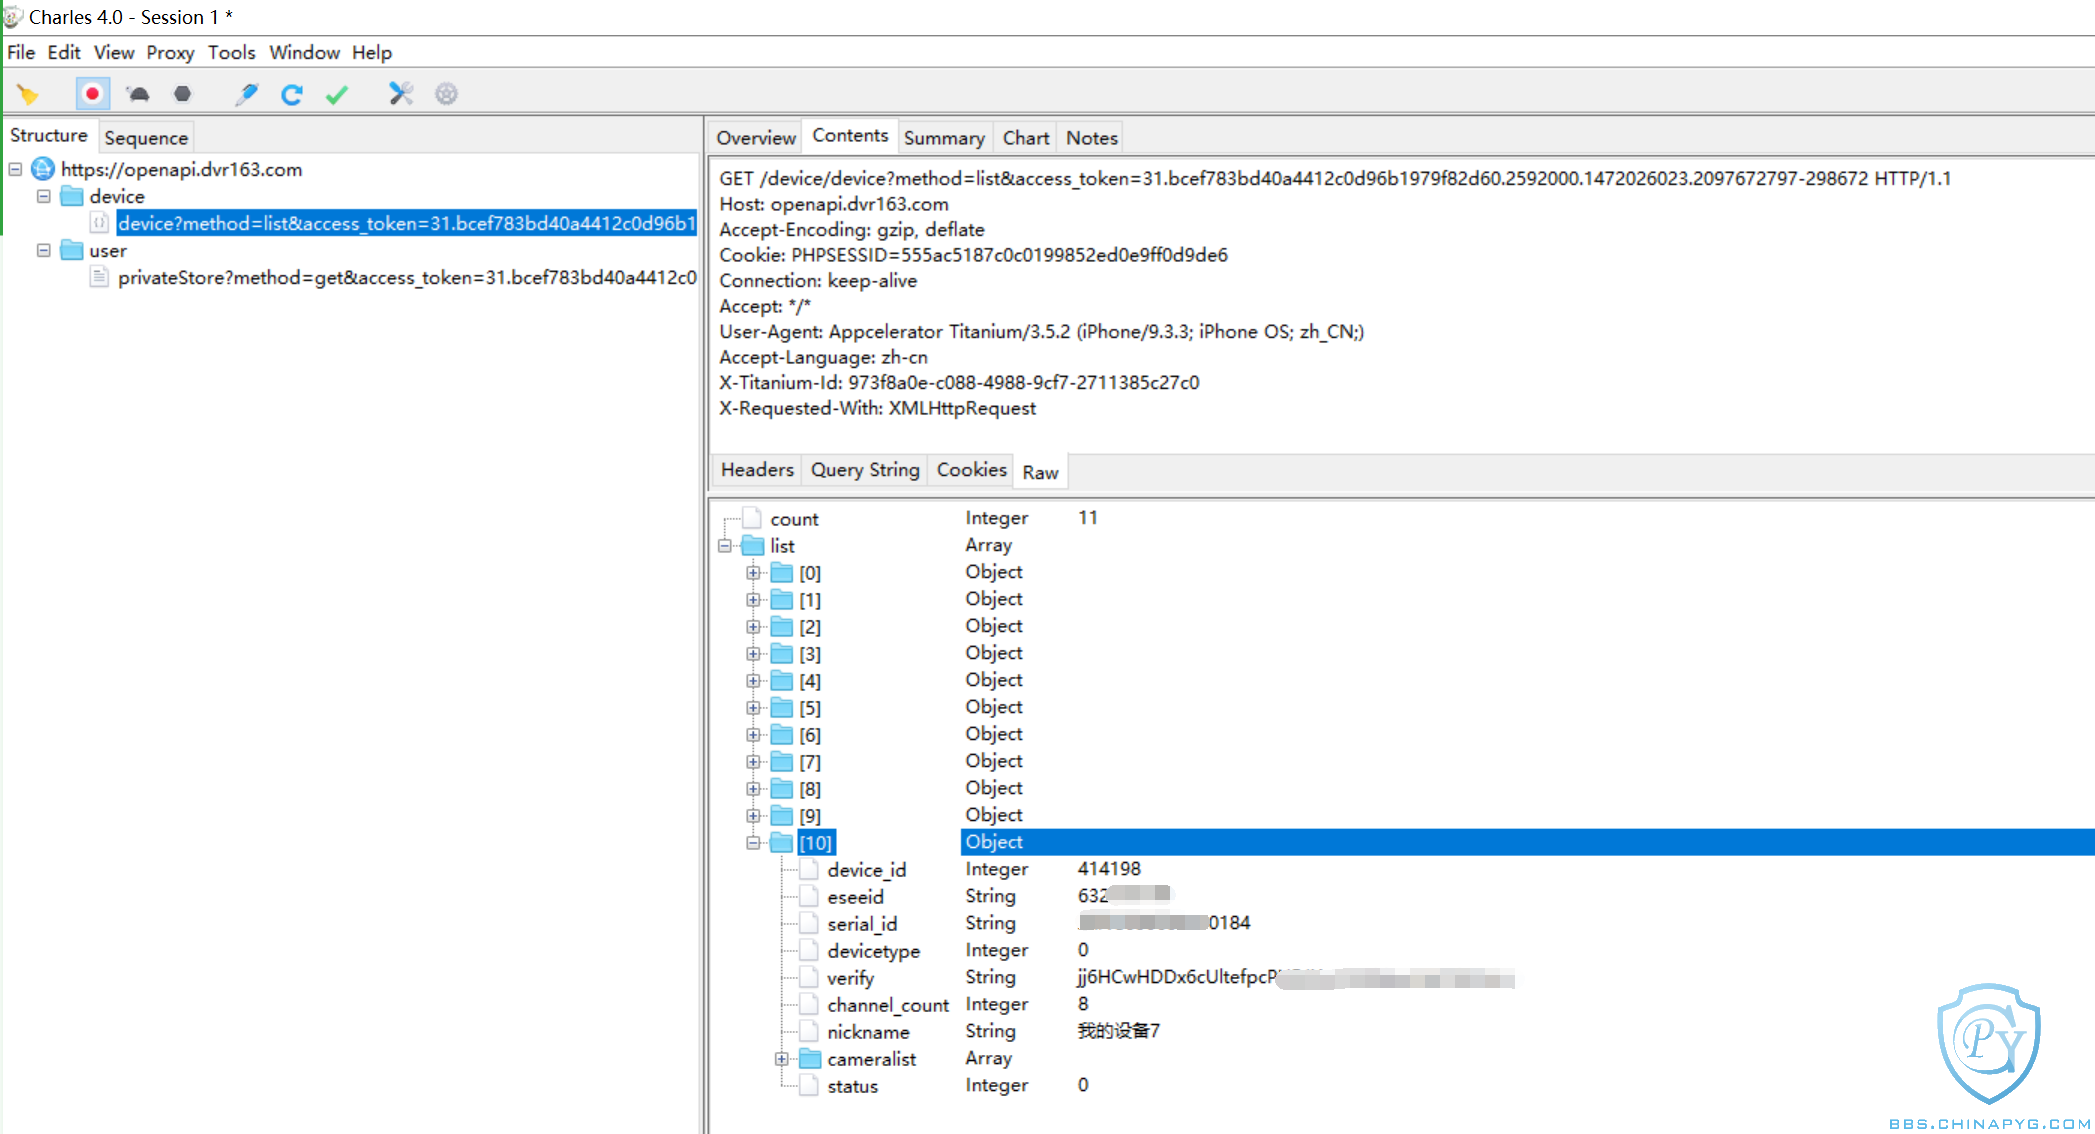Open Settings gear icon
The height and width of the screenshot is (1134, 2095).
(x=446, y=94)
